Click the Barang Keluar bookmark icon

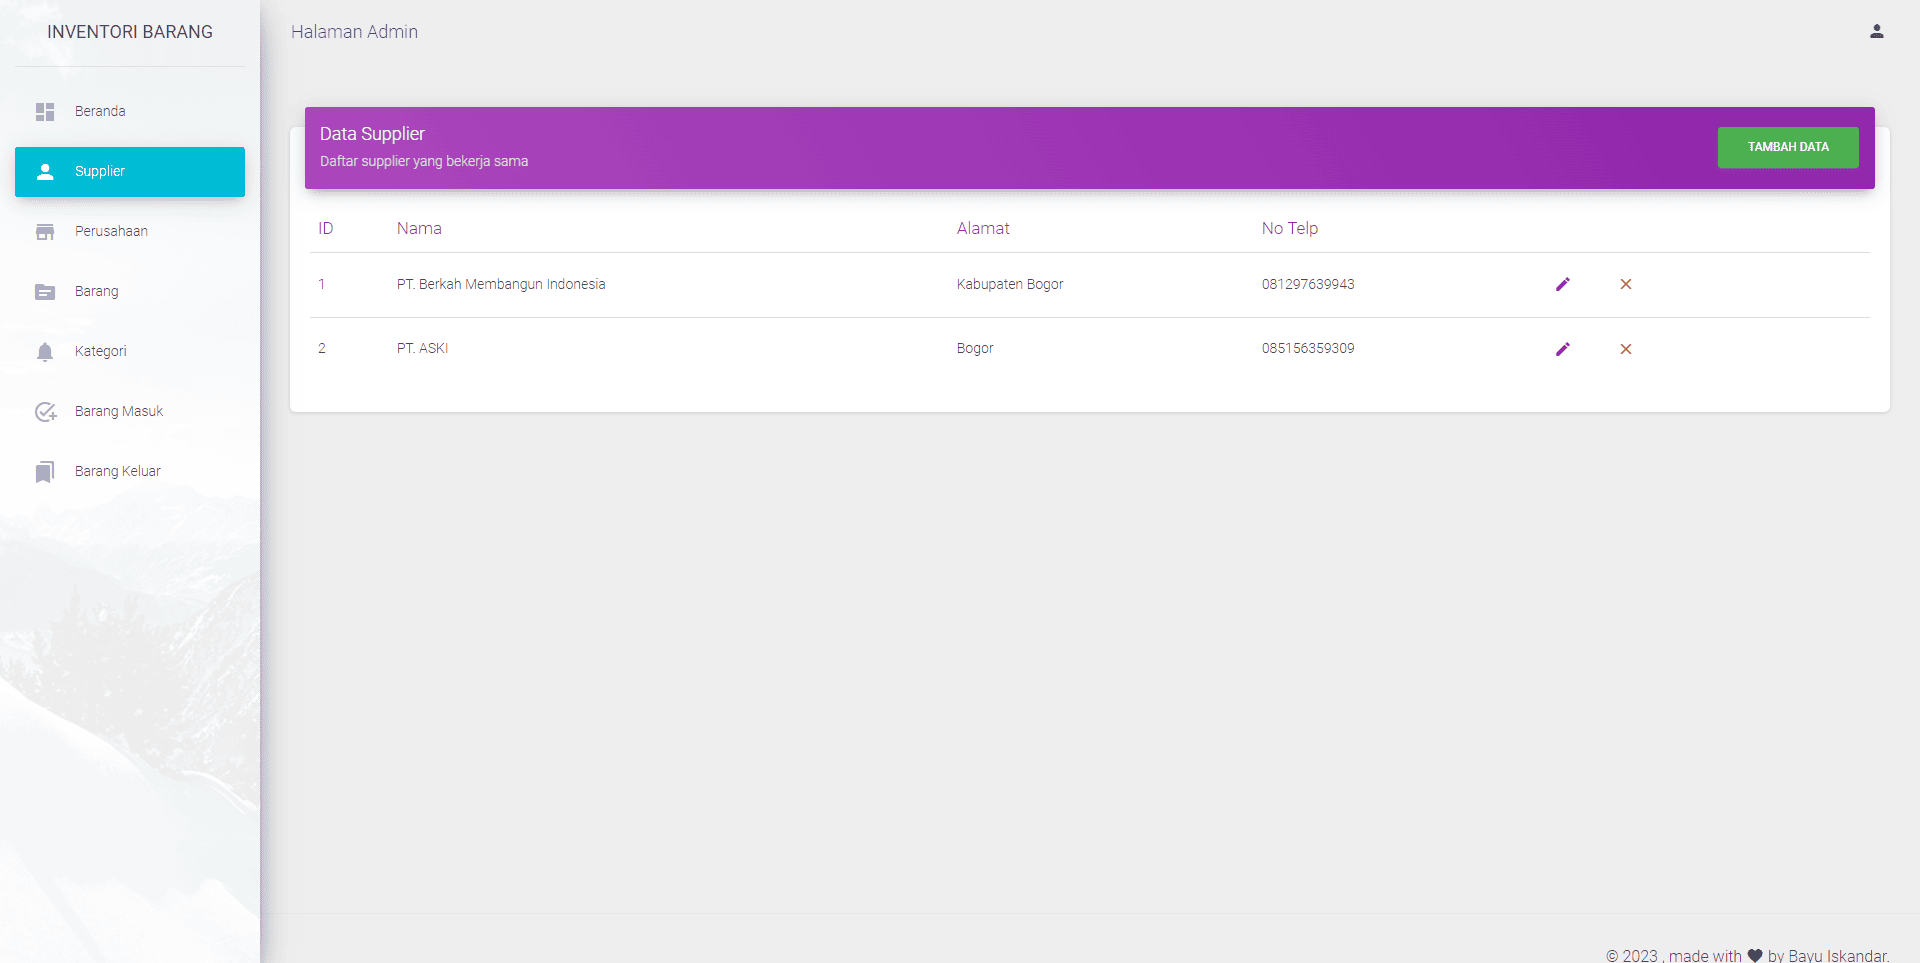click(x=45, y=472)
